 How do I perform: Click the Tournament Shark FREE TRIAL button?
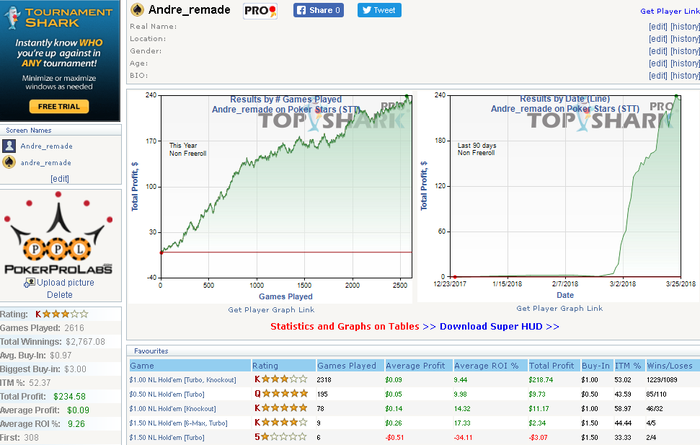click(x=59, y=107)
